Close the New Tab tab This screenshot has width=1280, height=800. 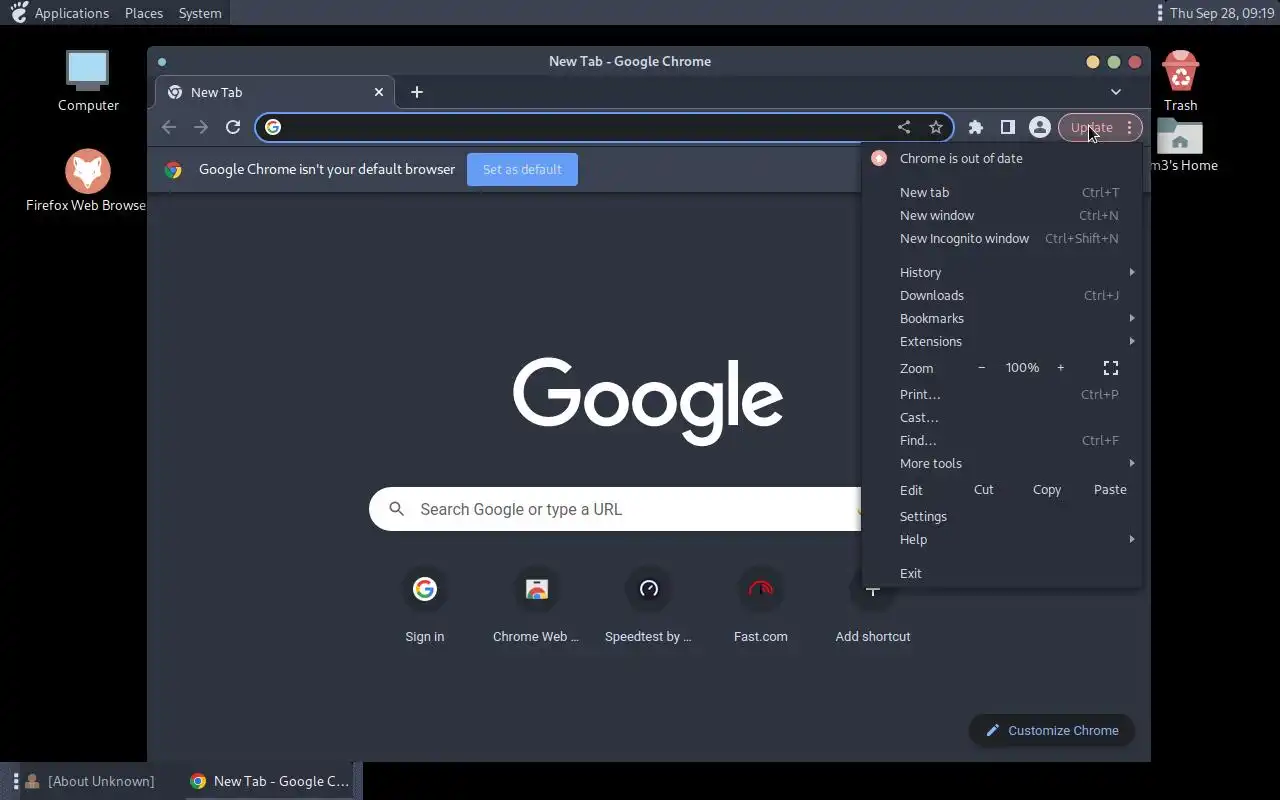point(379,92)
